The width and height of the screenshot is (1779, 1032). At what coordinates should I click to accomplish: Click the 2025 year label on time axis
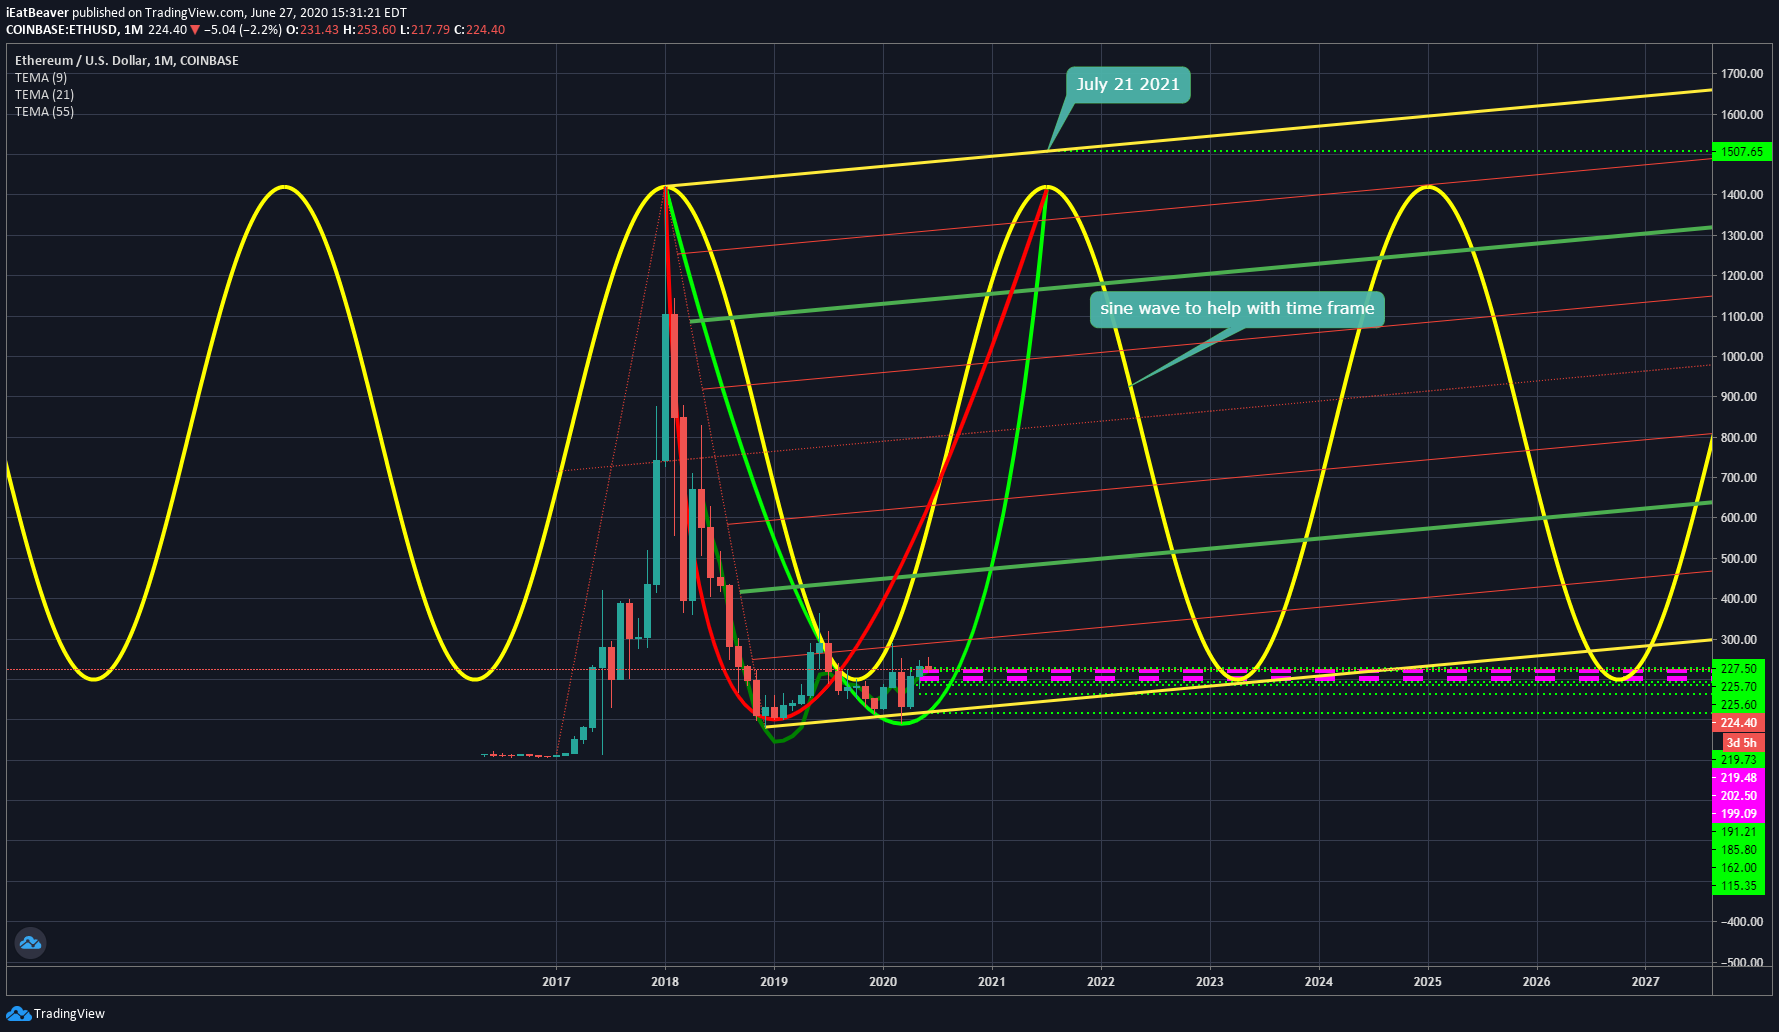[1427, 981]
